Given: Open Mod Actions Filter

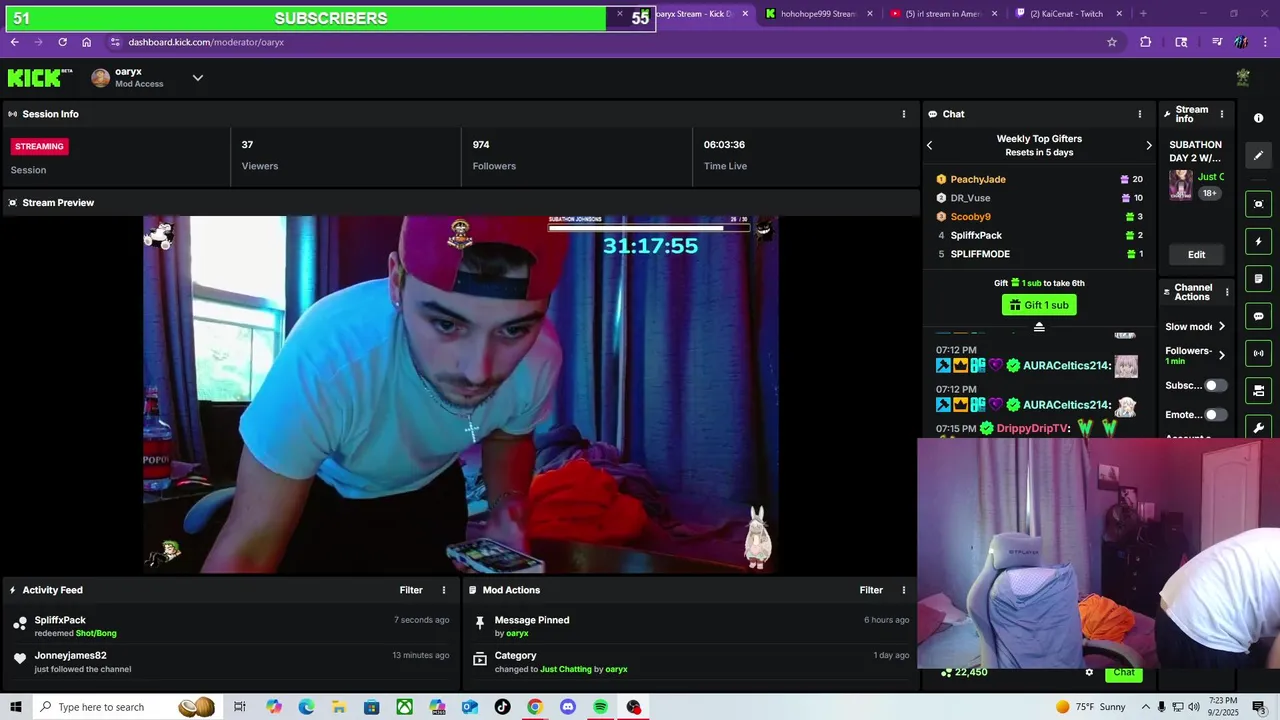Looking at the screenshot, I should click(871, 590).
